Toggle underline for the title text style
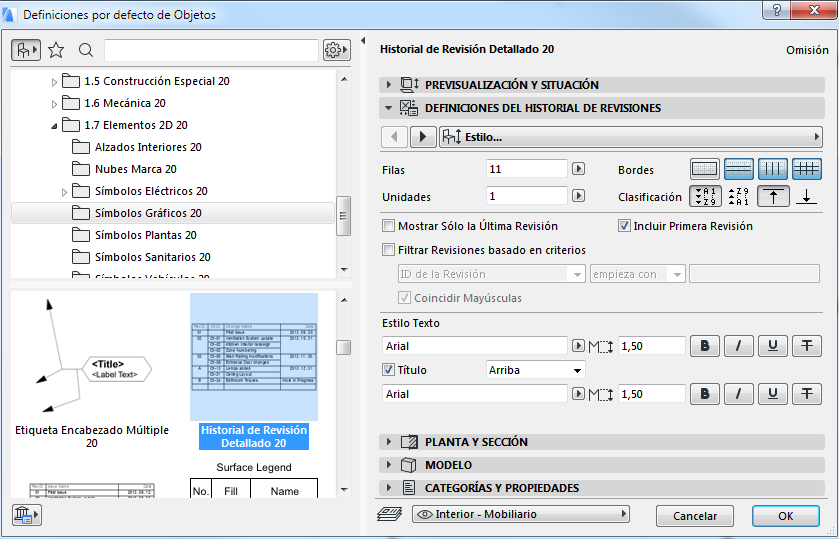The width and height of the screenshot is (839, 539). tap(773, 394)
